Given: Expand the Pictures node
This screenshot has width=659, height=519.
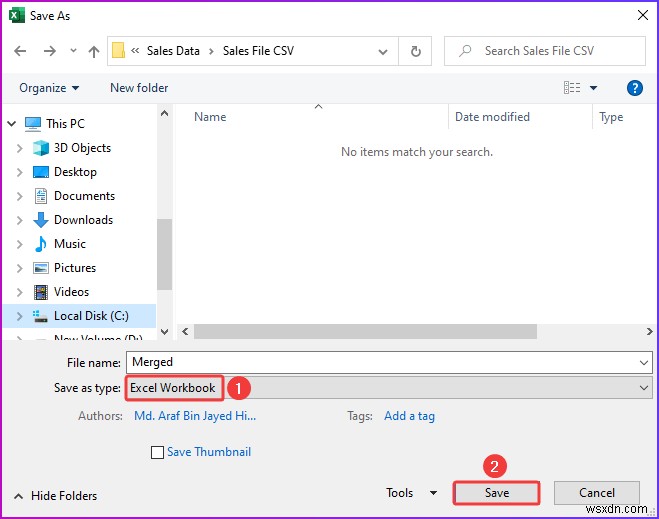Looking at the screenshot, I should coord(19,268).
